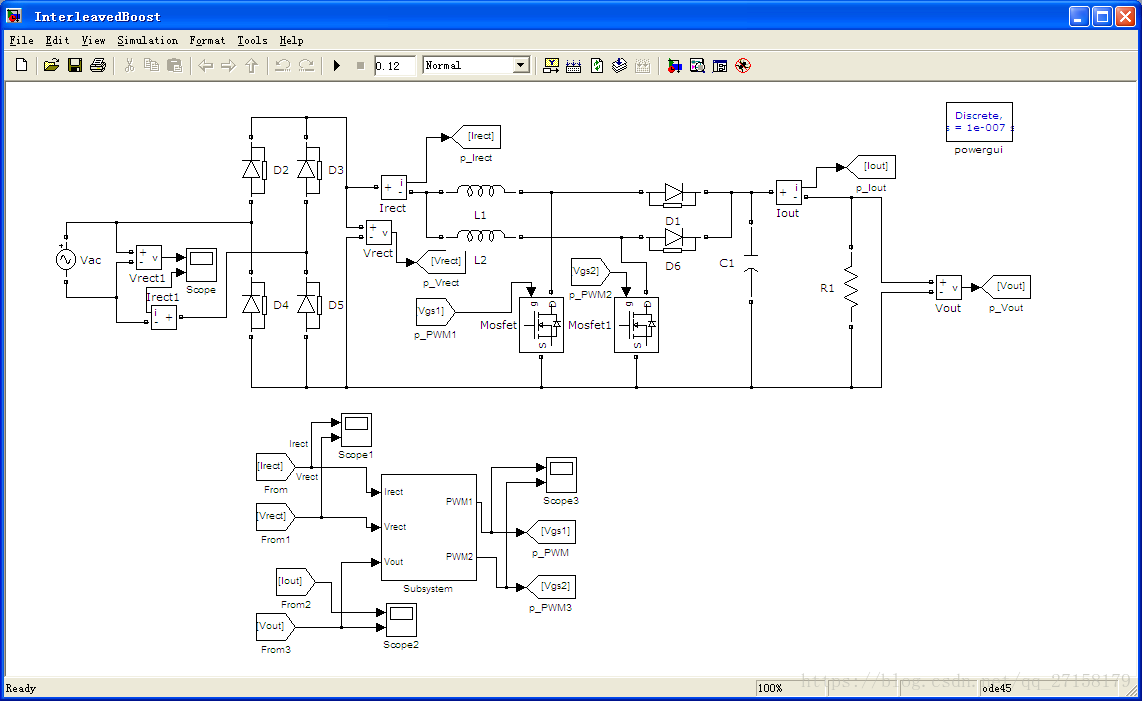The width and height of the screenshot is (1142, 701).
Task: Open the Format menu
Action: (207, 41)
